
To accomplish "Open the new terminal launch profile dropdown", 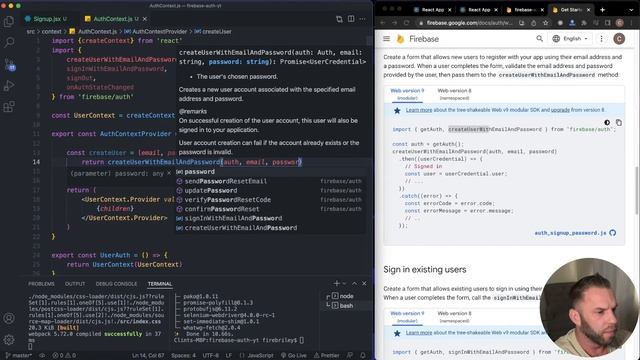I will pyautogui.click(x=344, y=283).
